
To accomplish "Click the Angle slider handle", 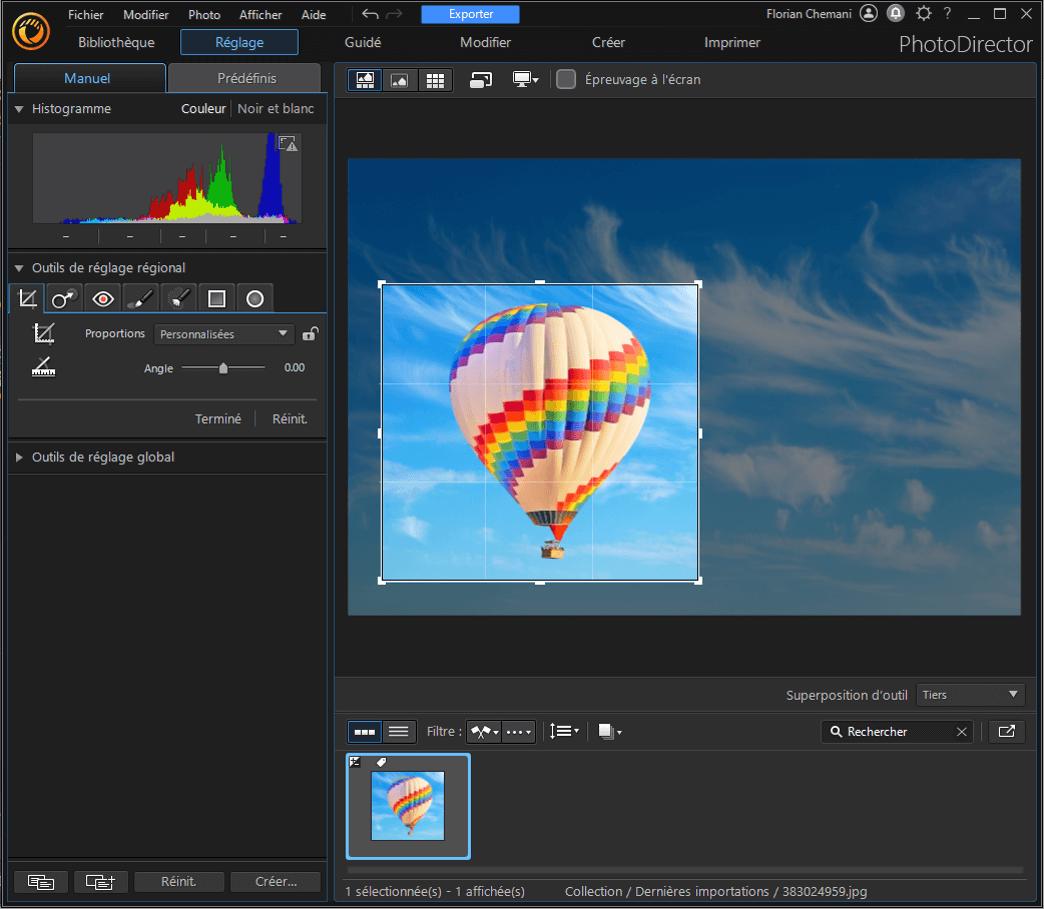I will (x=223, y=368).
